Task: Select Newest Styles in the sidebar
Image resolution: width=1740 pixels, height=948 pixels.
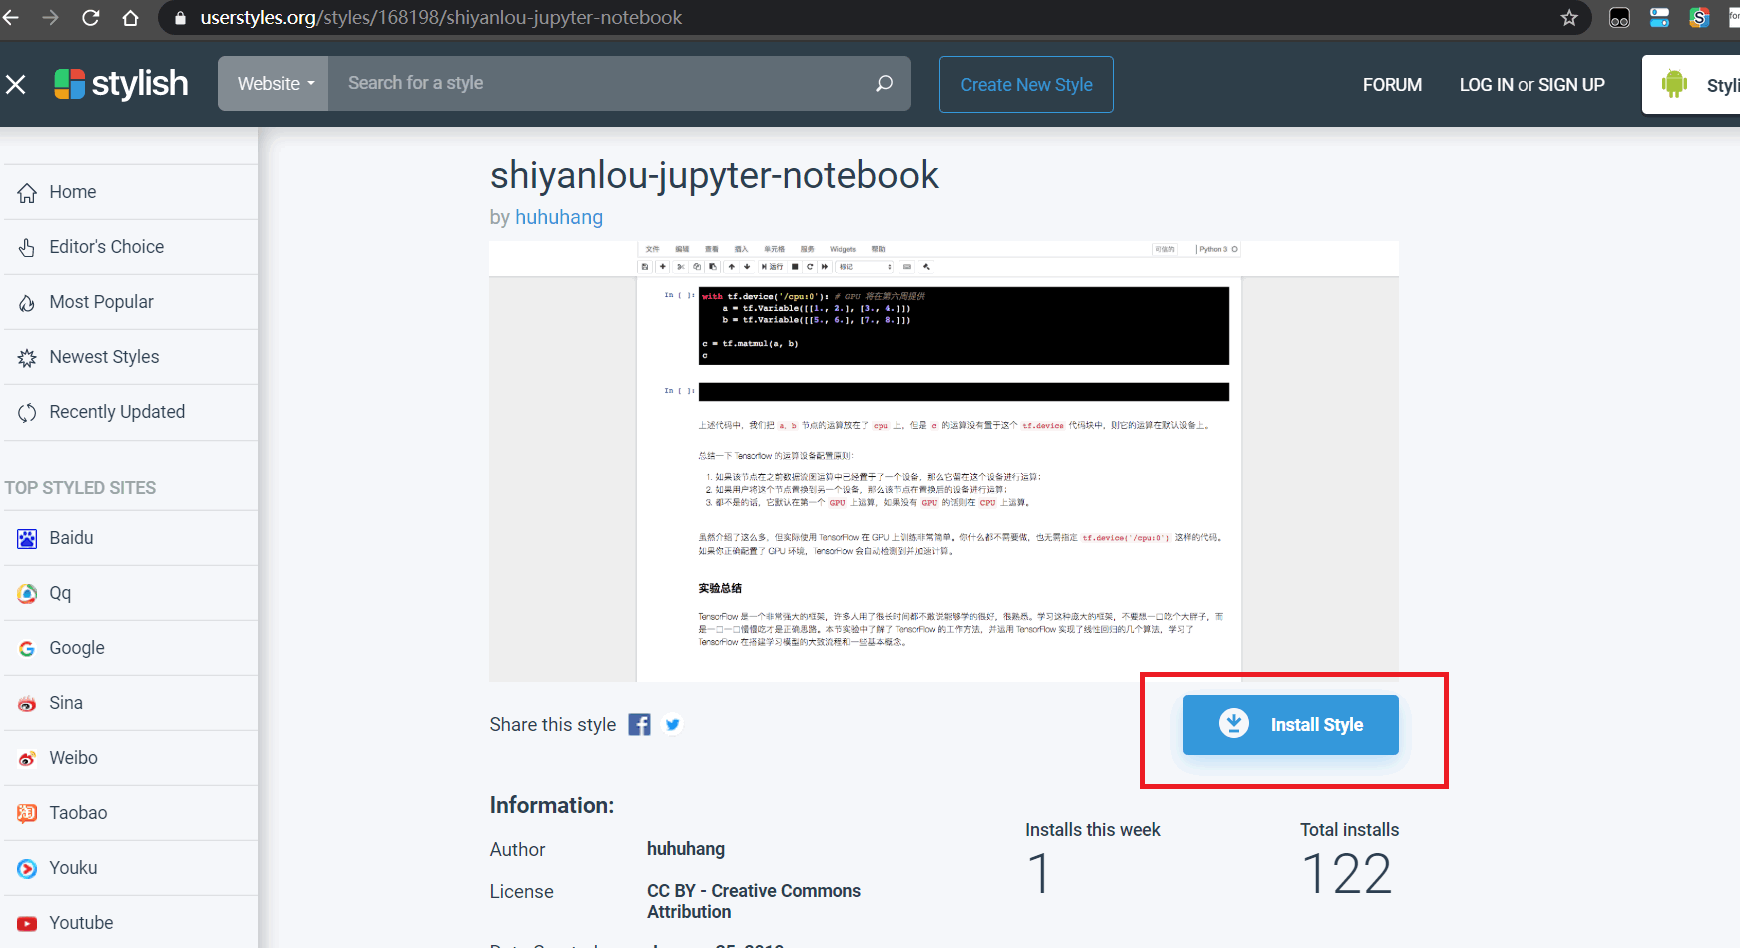Action: tap(106, 356)
